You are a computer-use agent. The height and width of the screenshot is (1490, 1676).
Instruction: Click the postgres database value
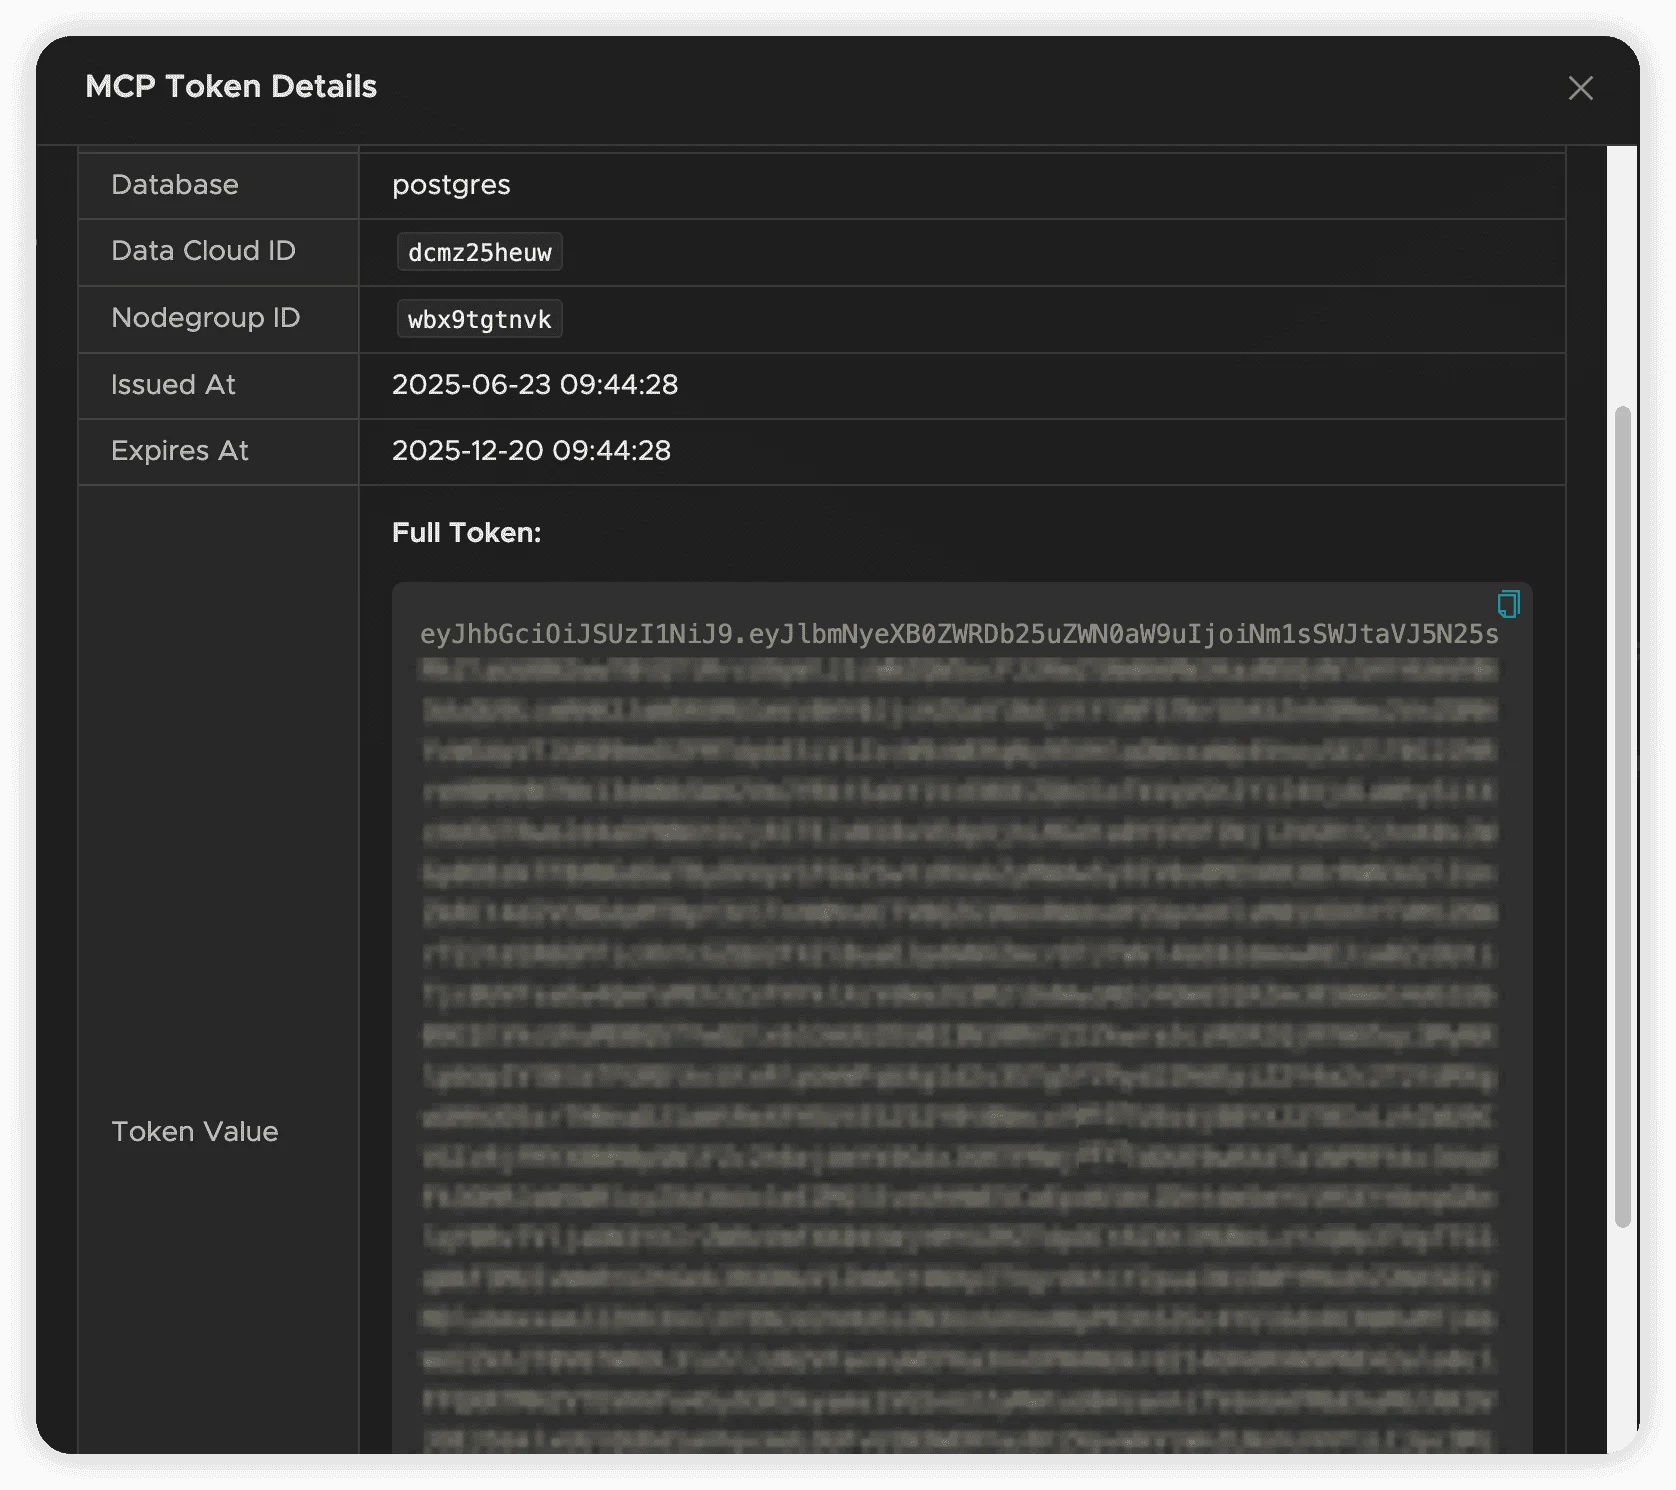(x=451, y=185)
